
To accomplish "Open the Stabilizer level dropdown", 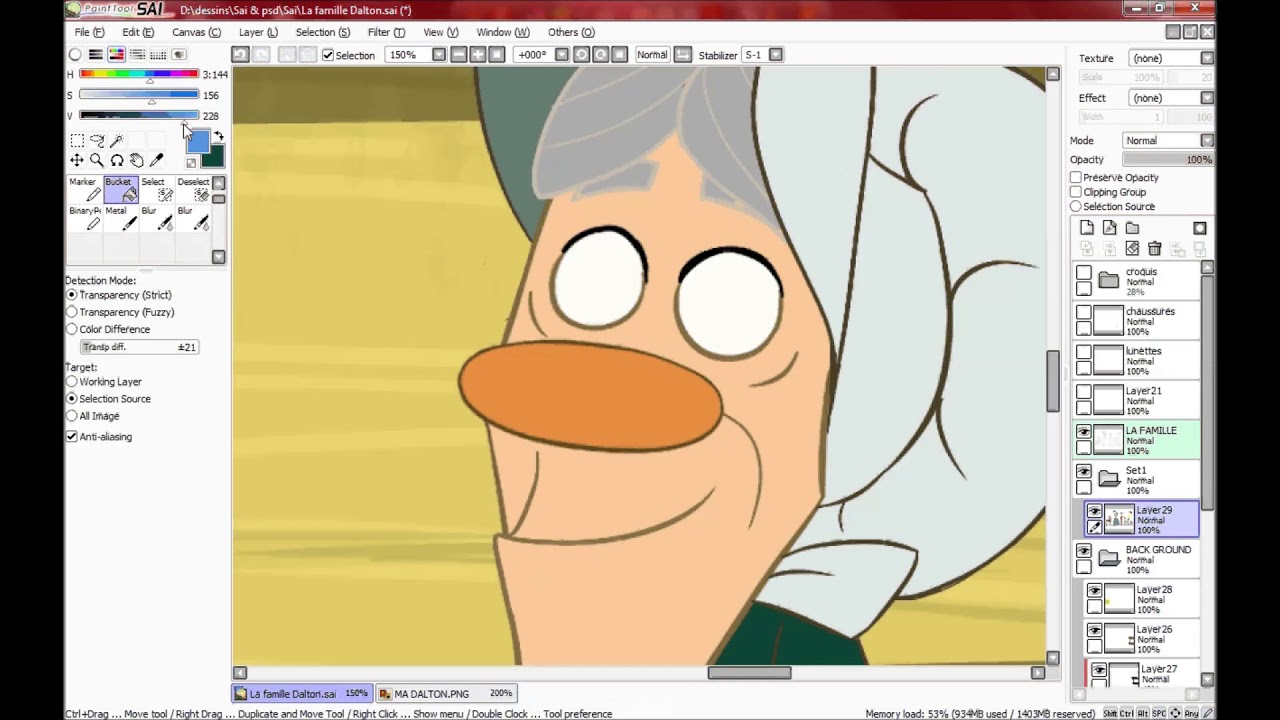I will pyautogui.click(x=776, y=55).
